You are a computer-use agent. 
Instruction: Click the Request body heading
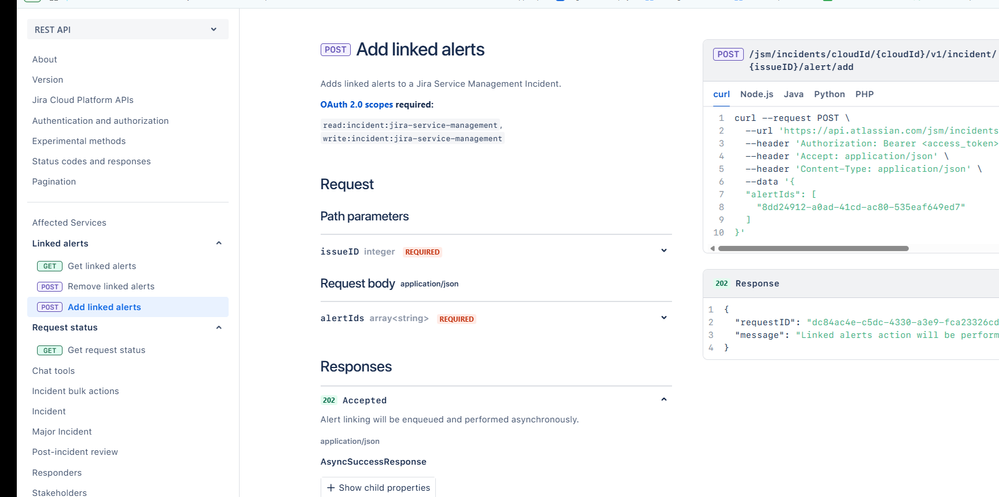tap(357, 284)
